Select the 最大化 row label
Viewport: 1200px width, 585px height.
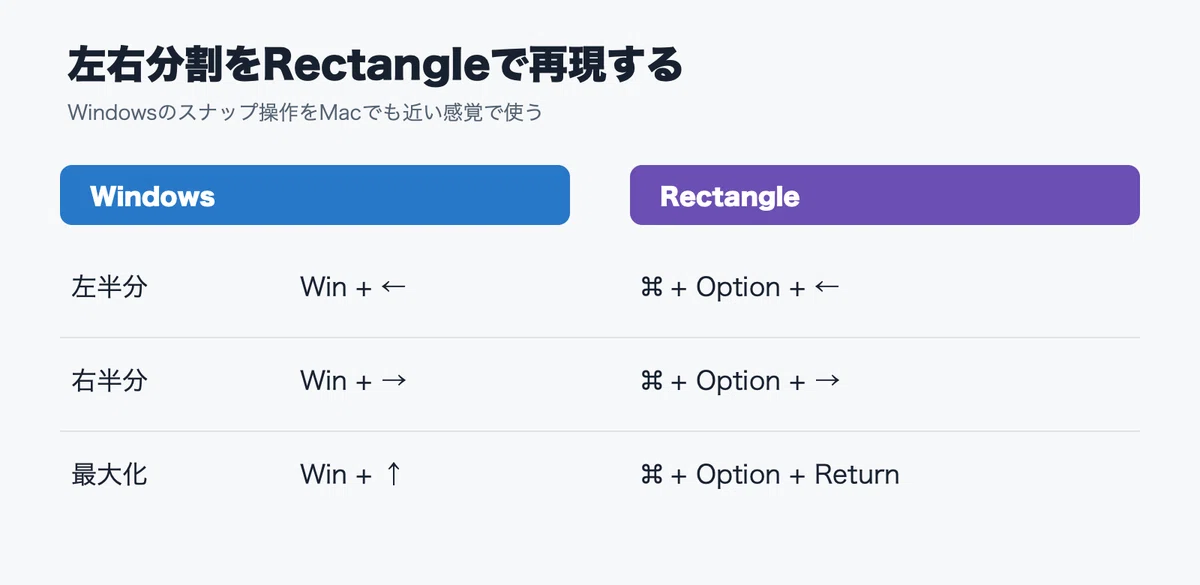coord(110,475)
